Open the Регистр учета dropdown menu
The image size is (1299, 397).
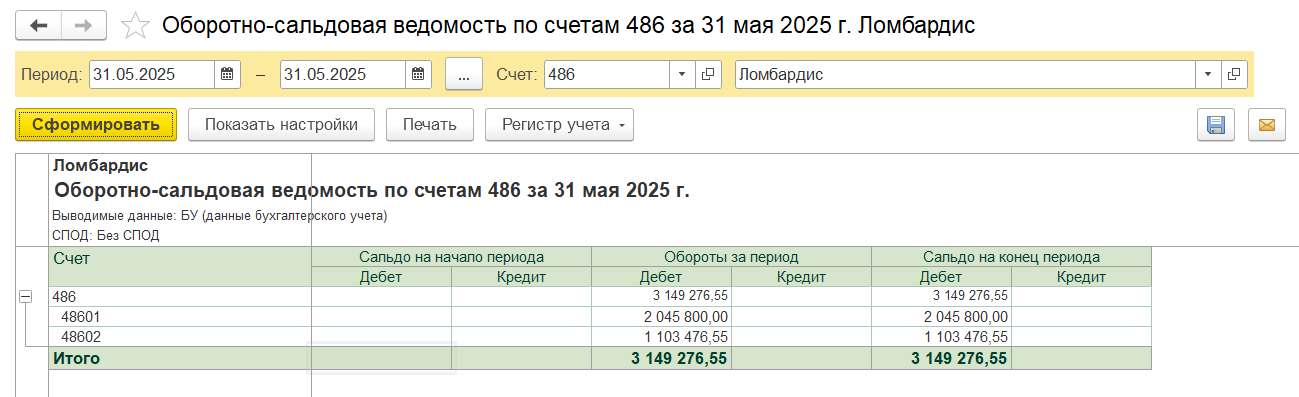[559, 125]
